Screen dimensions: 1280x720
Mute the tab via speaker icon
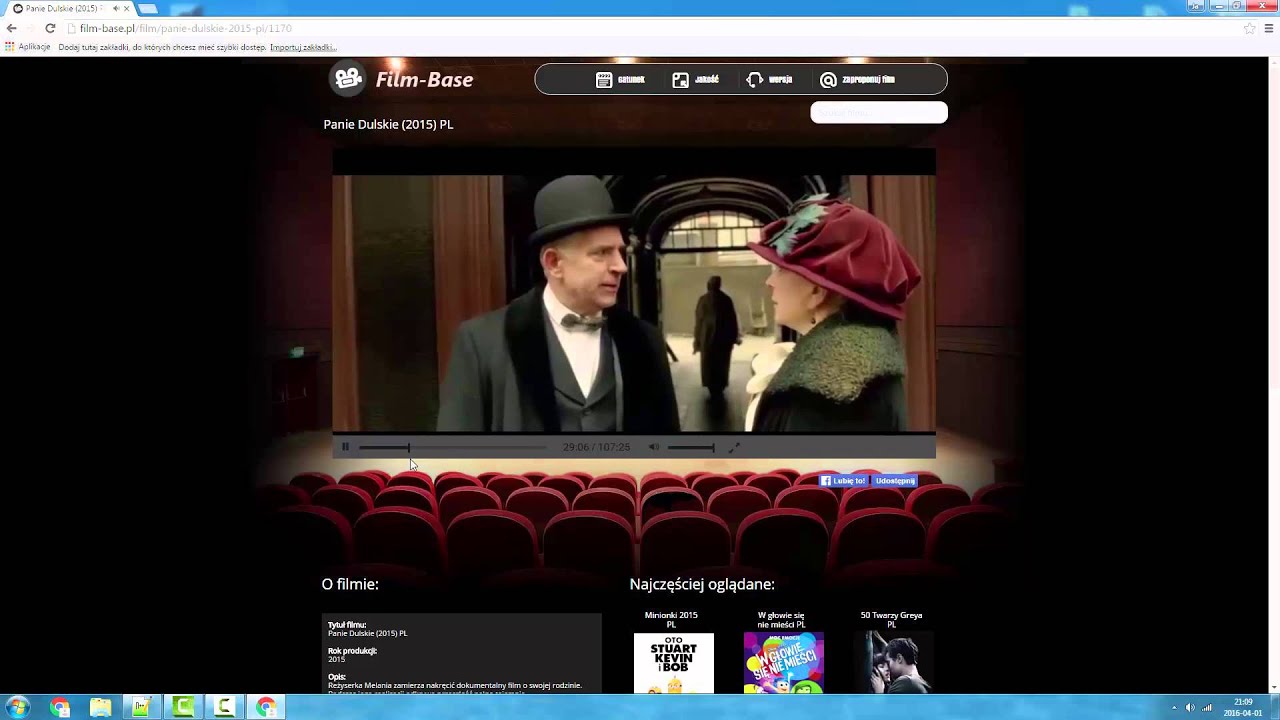click(x=116, y=8)
